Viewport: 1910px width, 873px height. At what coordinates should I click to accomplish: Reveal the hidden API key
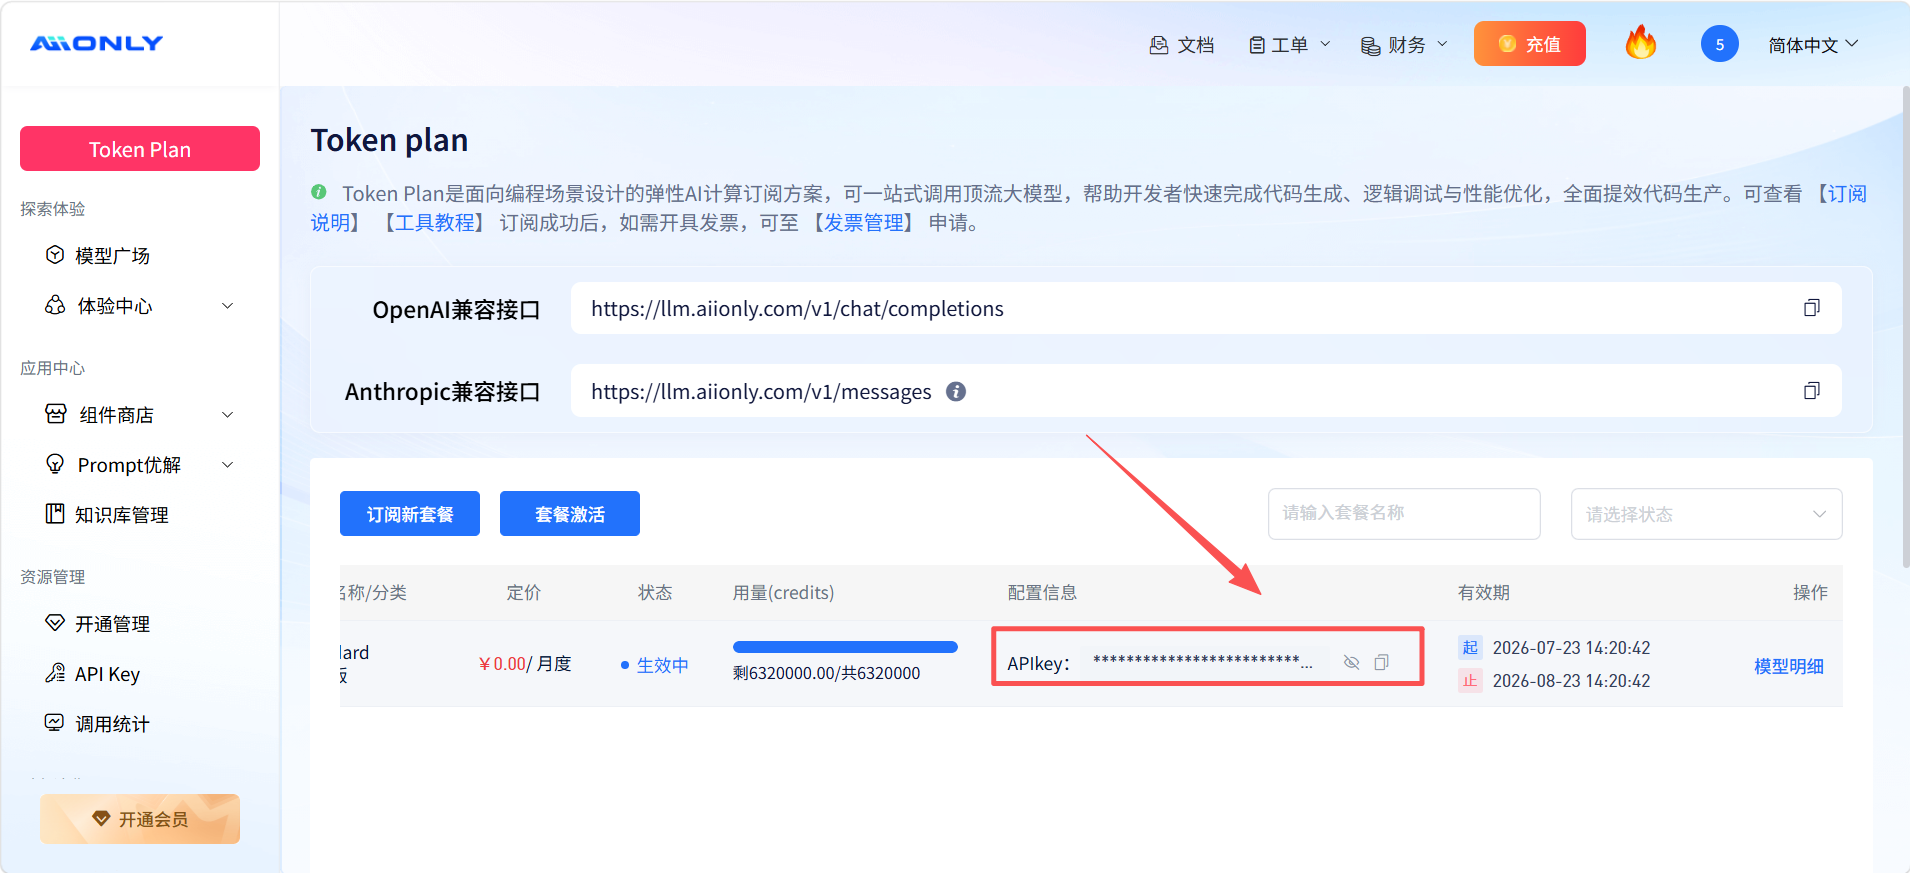click(x=1351, y=662)
